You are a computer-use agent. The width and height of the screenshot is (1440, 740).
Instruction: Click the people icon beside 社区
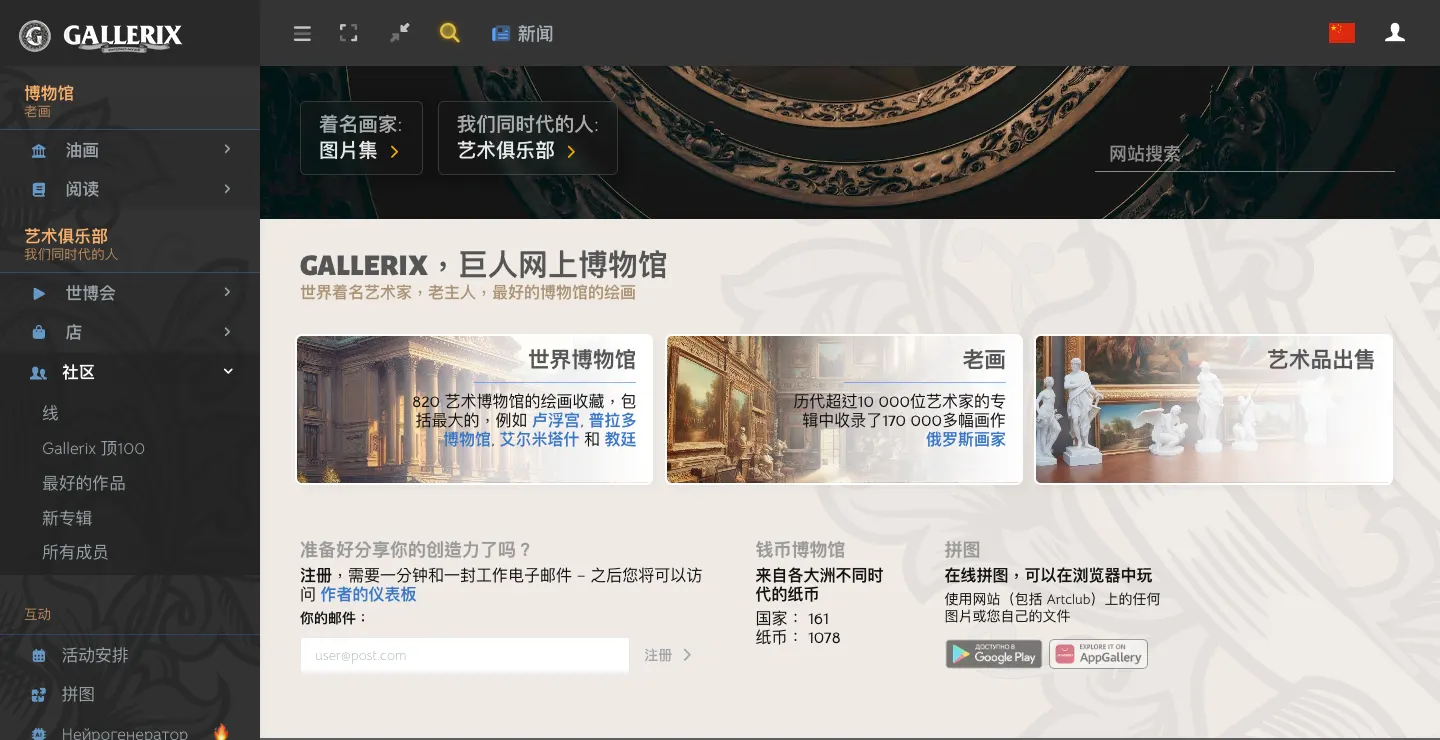39,372
